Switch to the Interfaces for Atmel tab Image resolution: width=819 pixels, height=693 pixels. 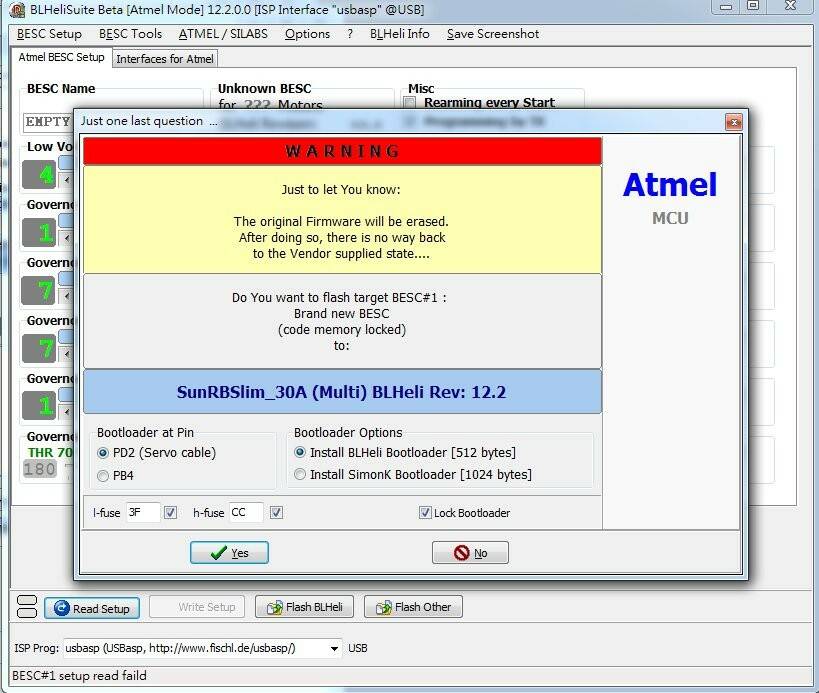(165, 59)
